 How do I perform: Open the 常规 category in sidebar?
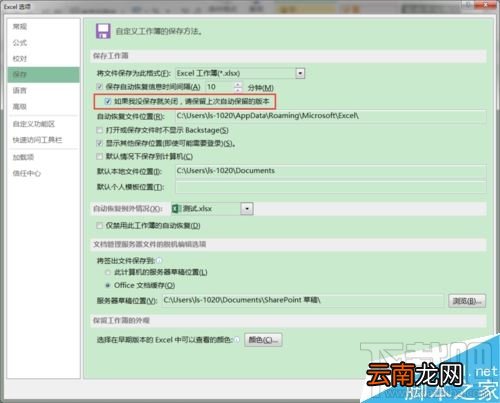(20, 27)
